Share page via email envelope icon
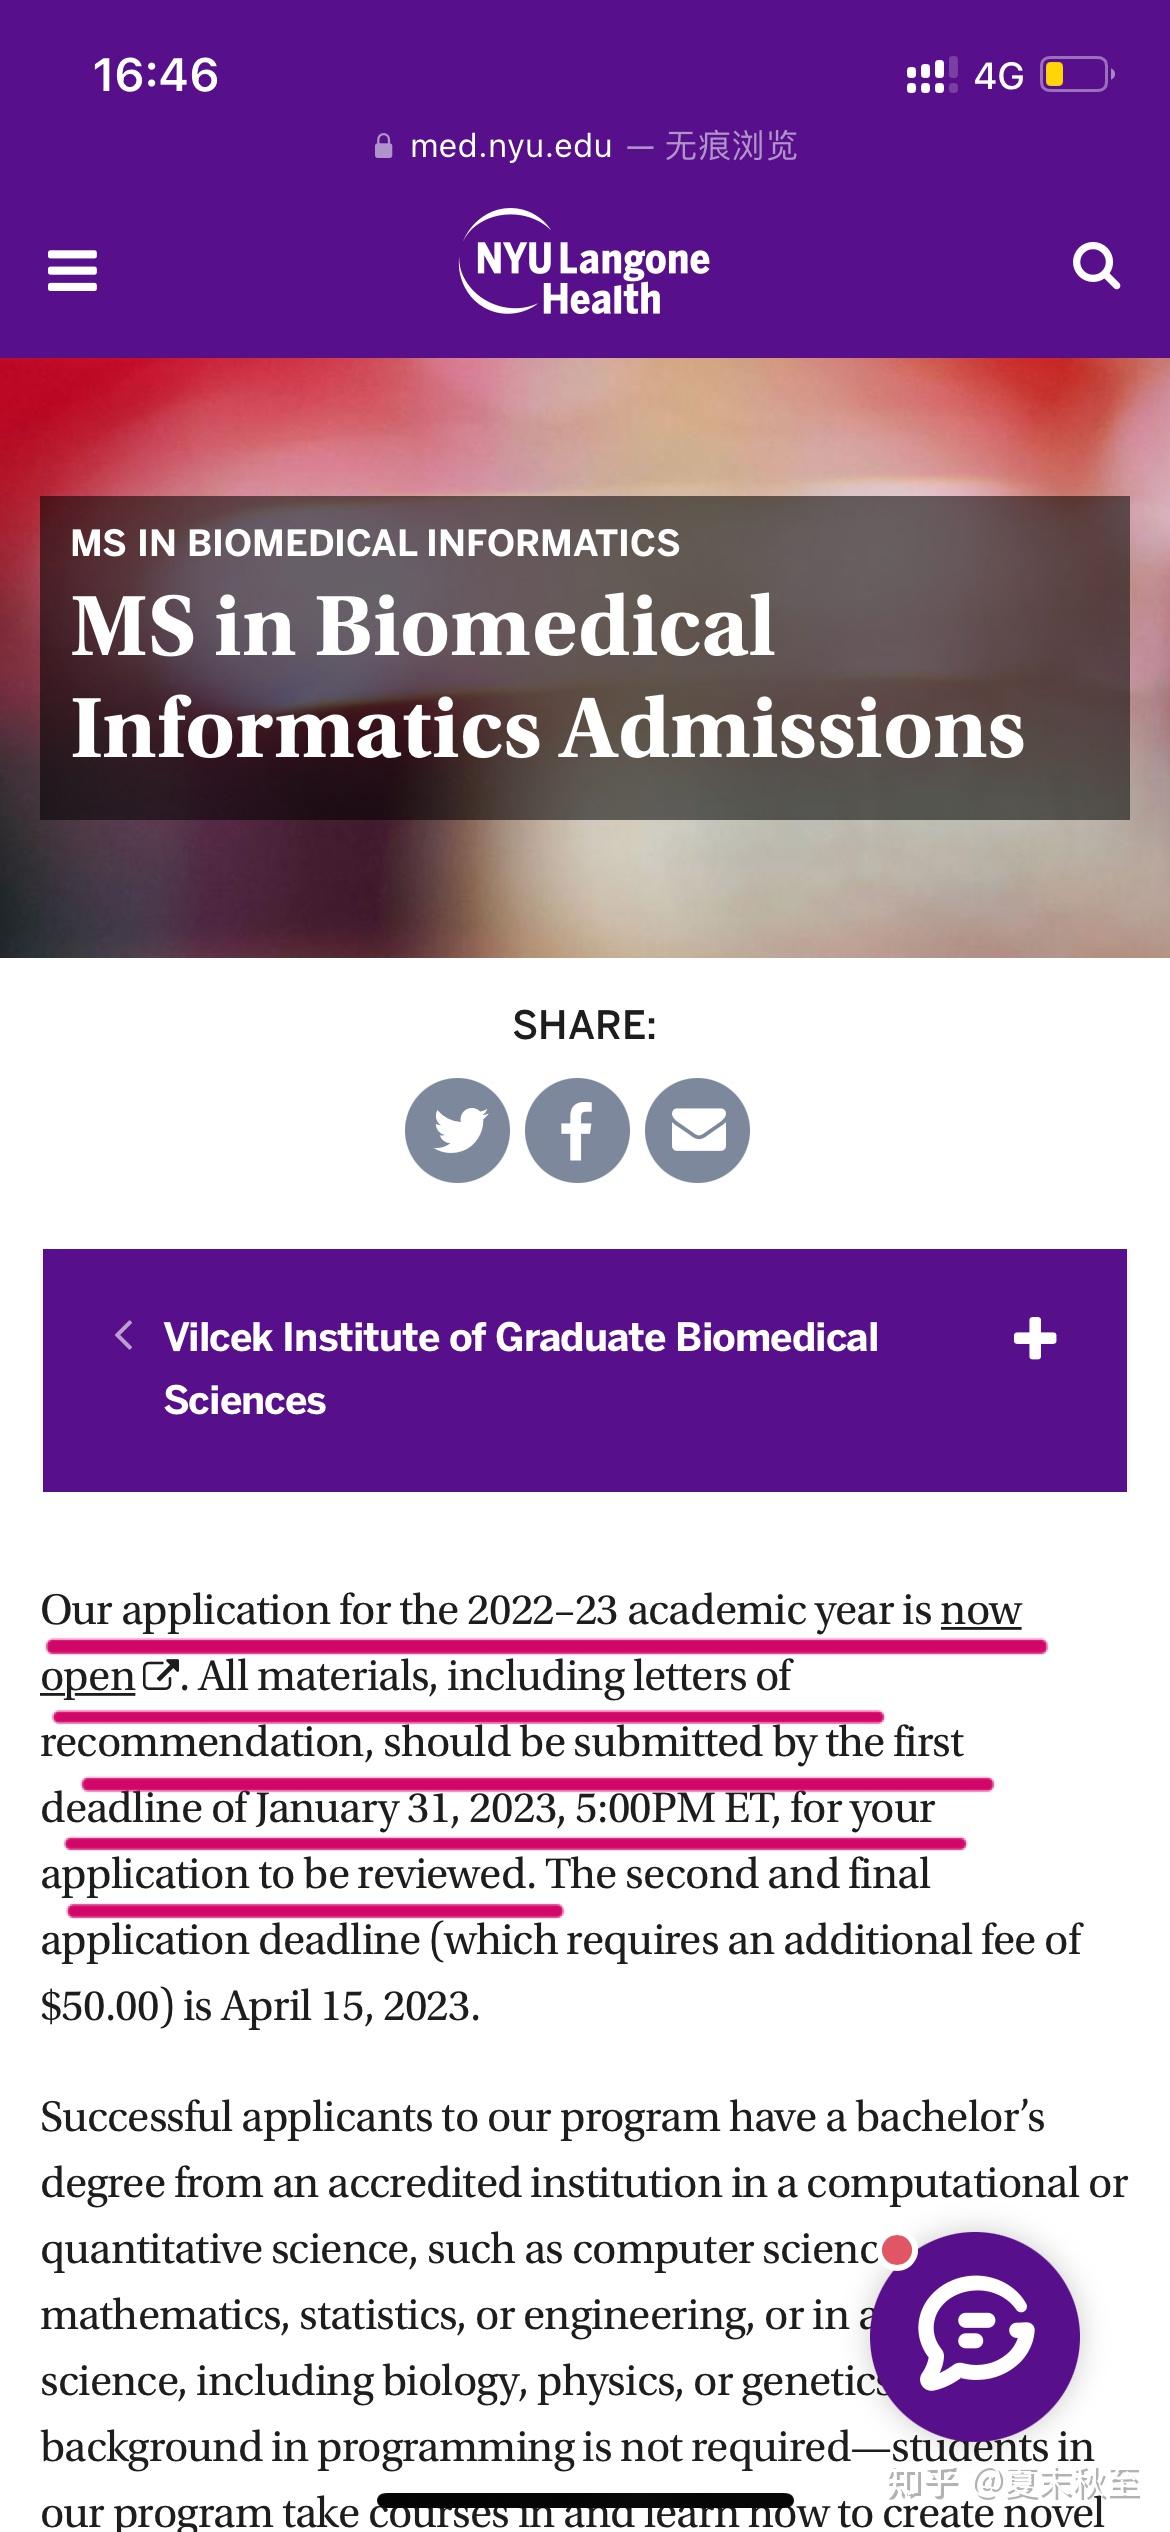The height and width of the screenshot is (2532, 1170). [697, 1130]
